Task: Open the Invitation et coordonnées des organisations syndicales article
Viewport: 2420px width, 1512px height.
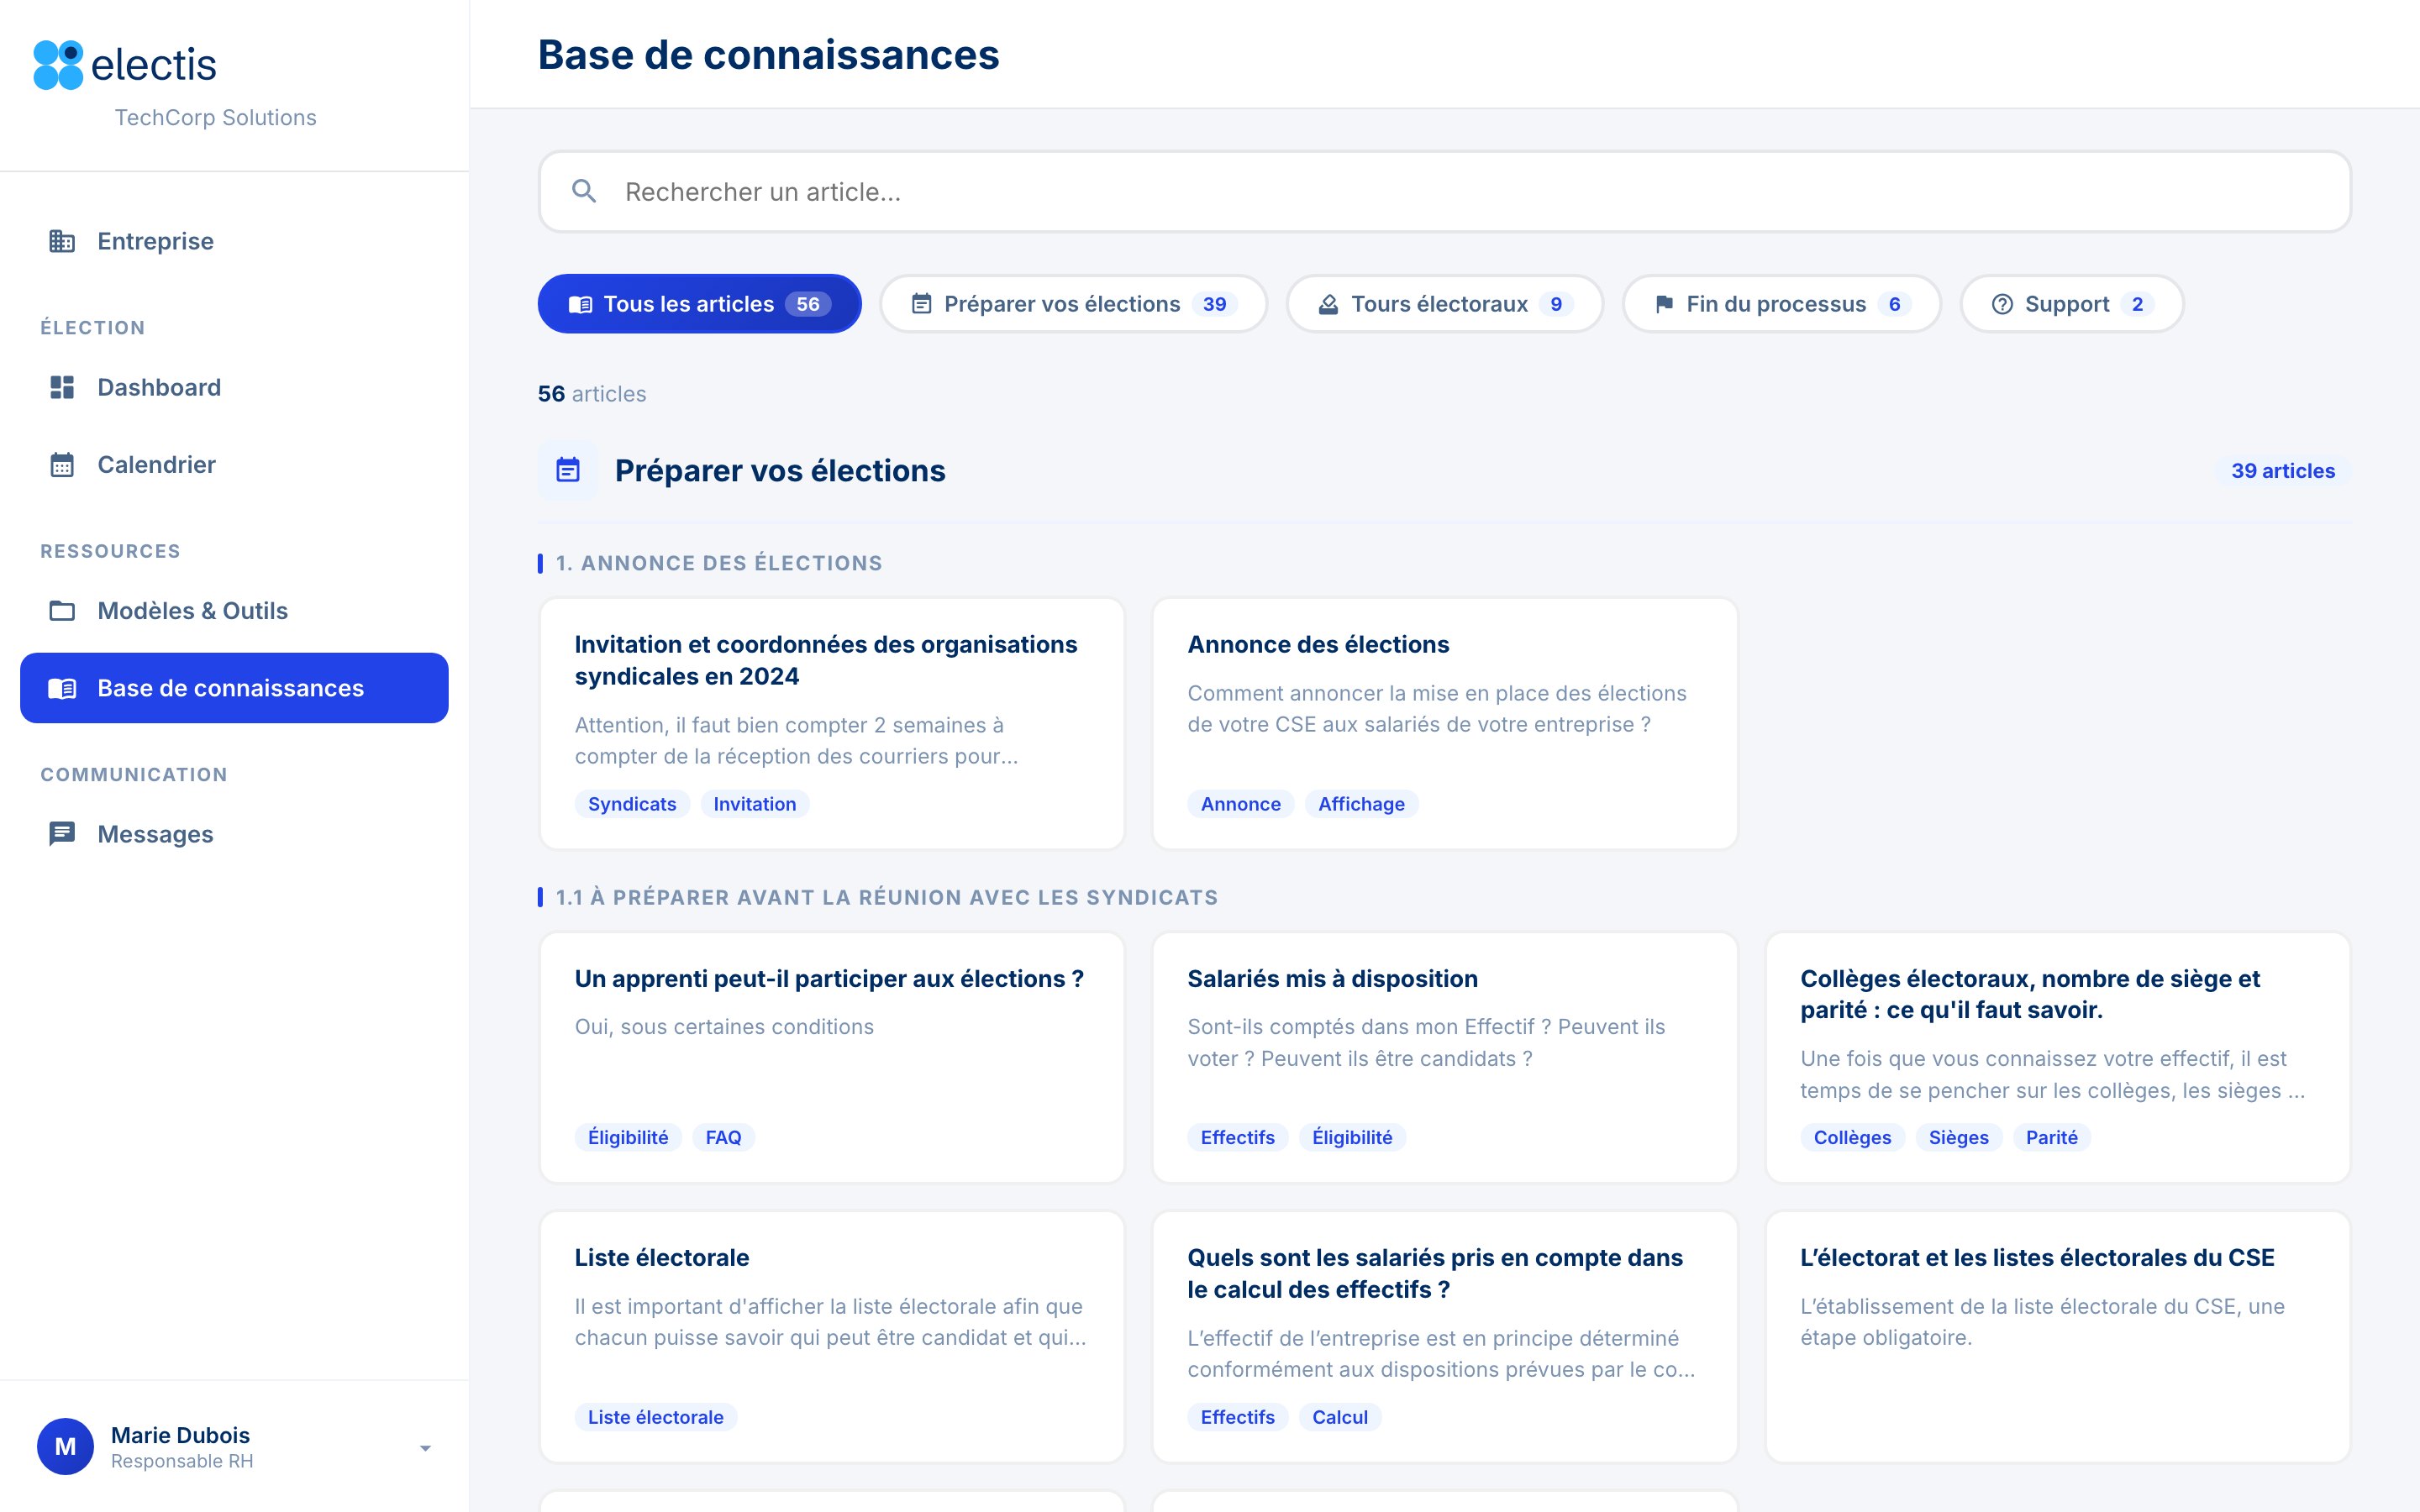Action: [832, 723]
